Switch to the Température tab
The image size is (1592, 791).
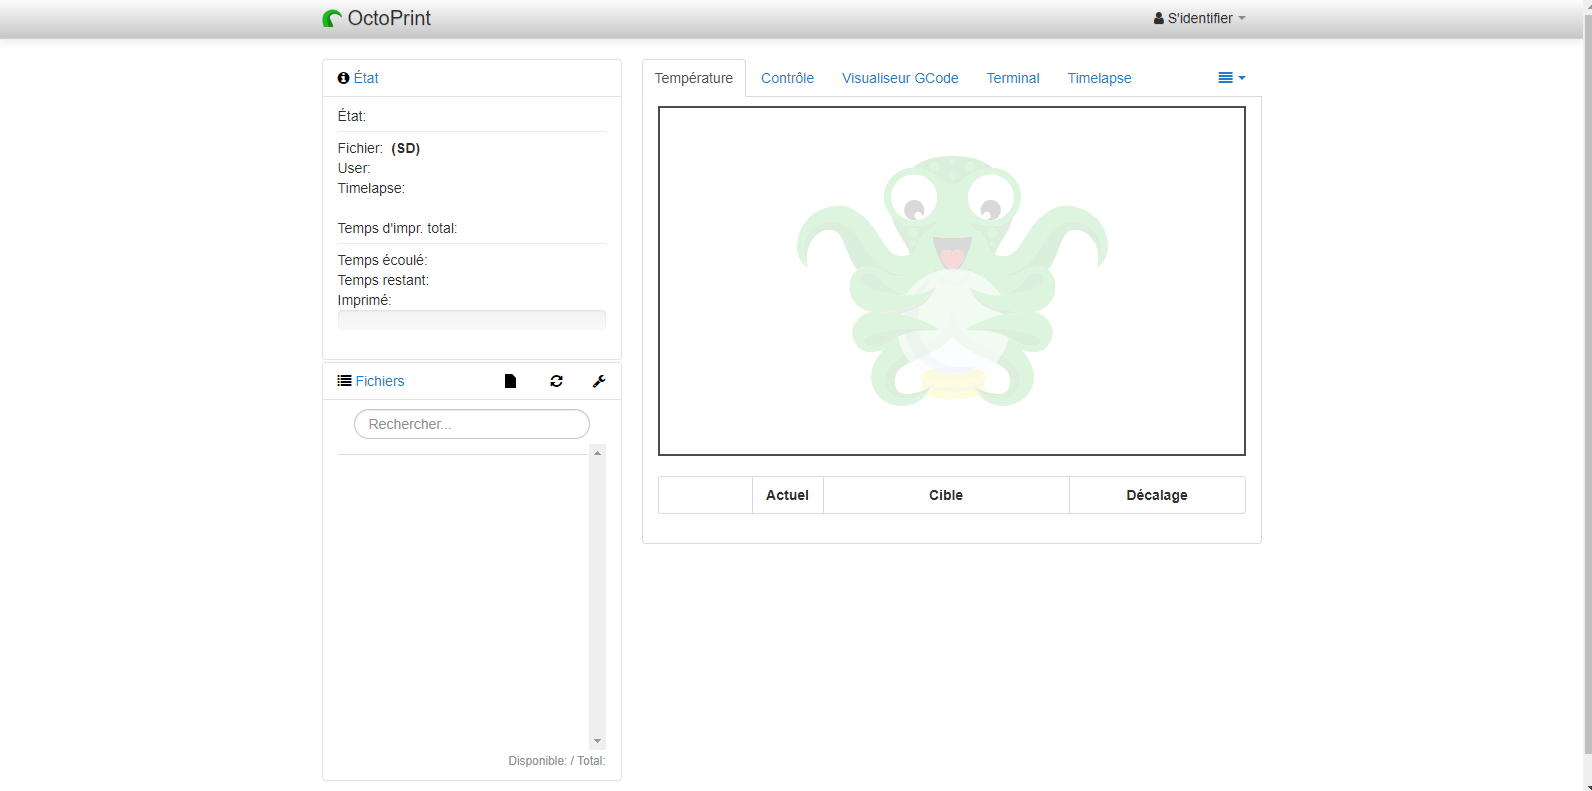pyautogui.click(x=694, y=78)
